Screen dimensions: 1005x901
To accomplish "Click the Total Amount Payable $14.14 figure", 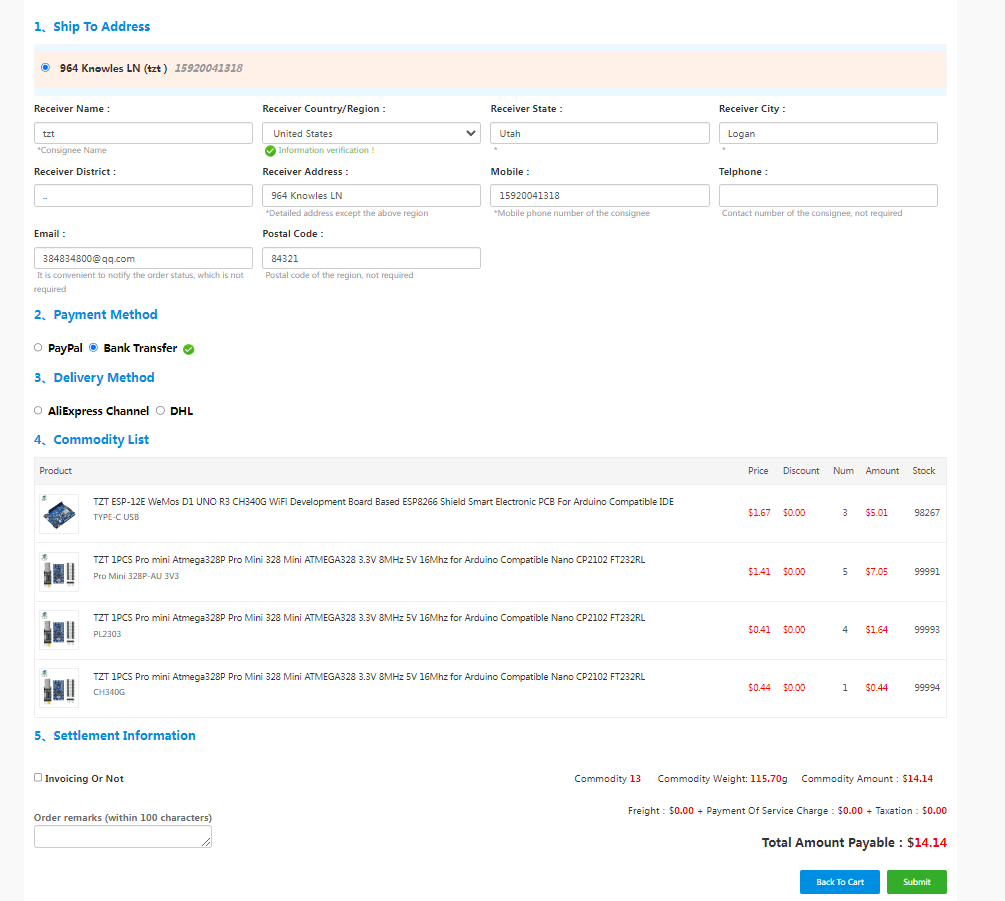I will click(927, 843).
